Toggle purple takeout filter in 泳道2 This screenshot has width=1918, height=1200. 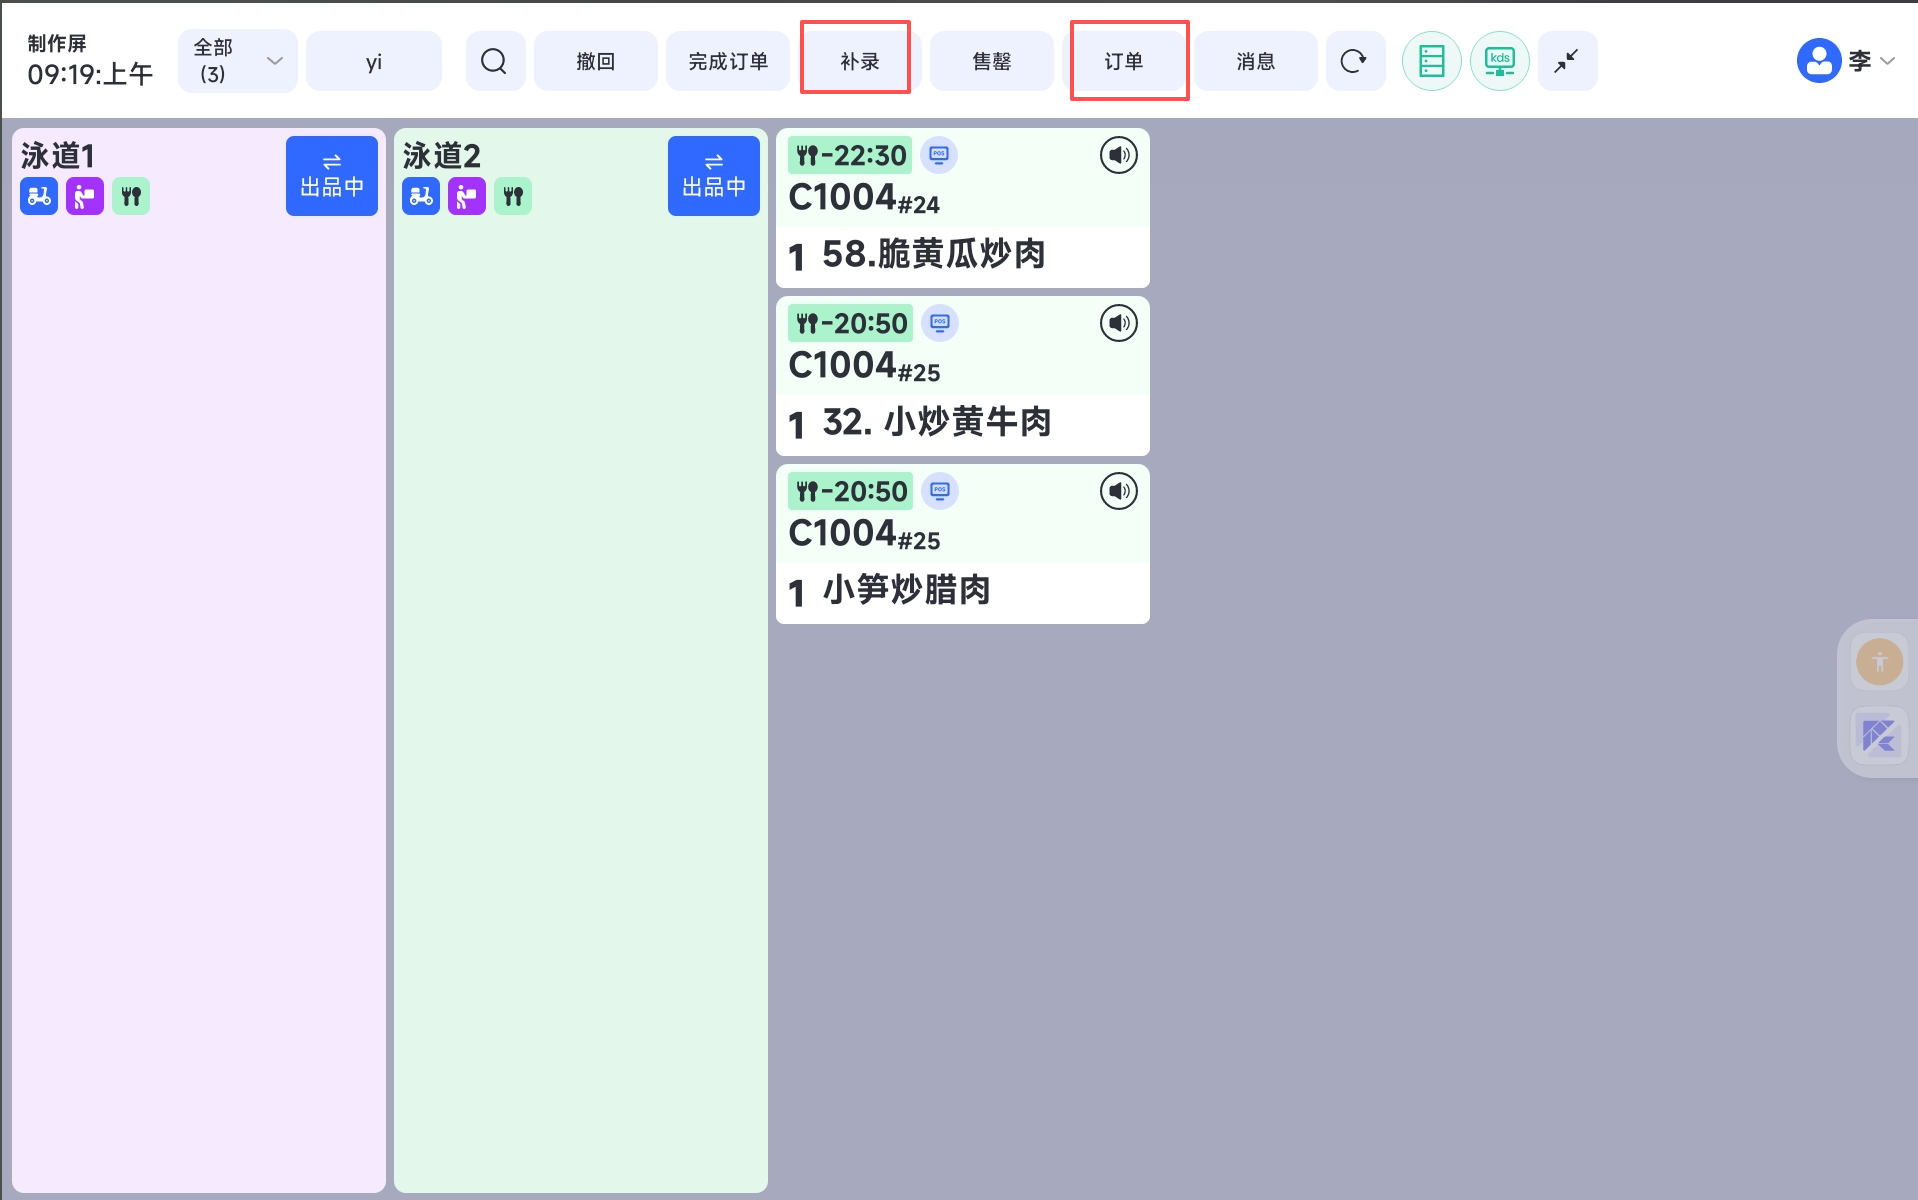(467, 197)
